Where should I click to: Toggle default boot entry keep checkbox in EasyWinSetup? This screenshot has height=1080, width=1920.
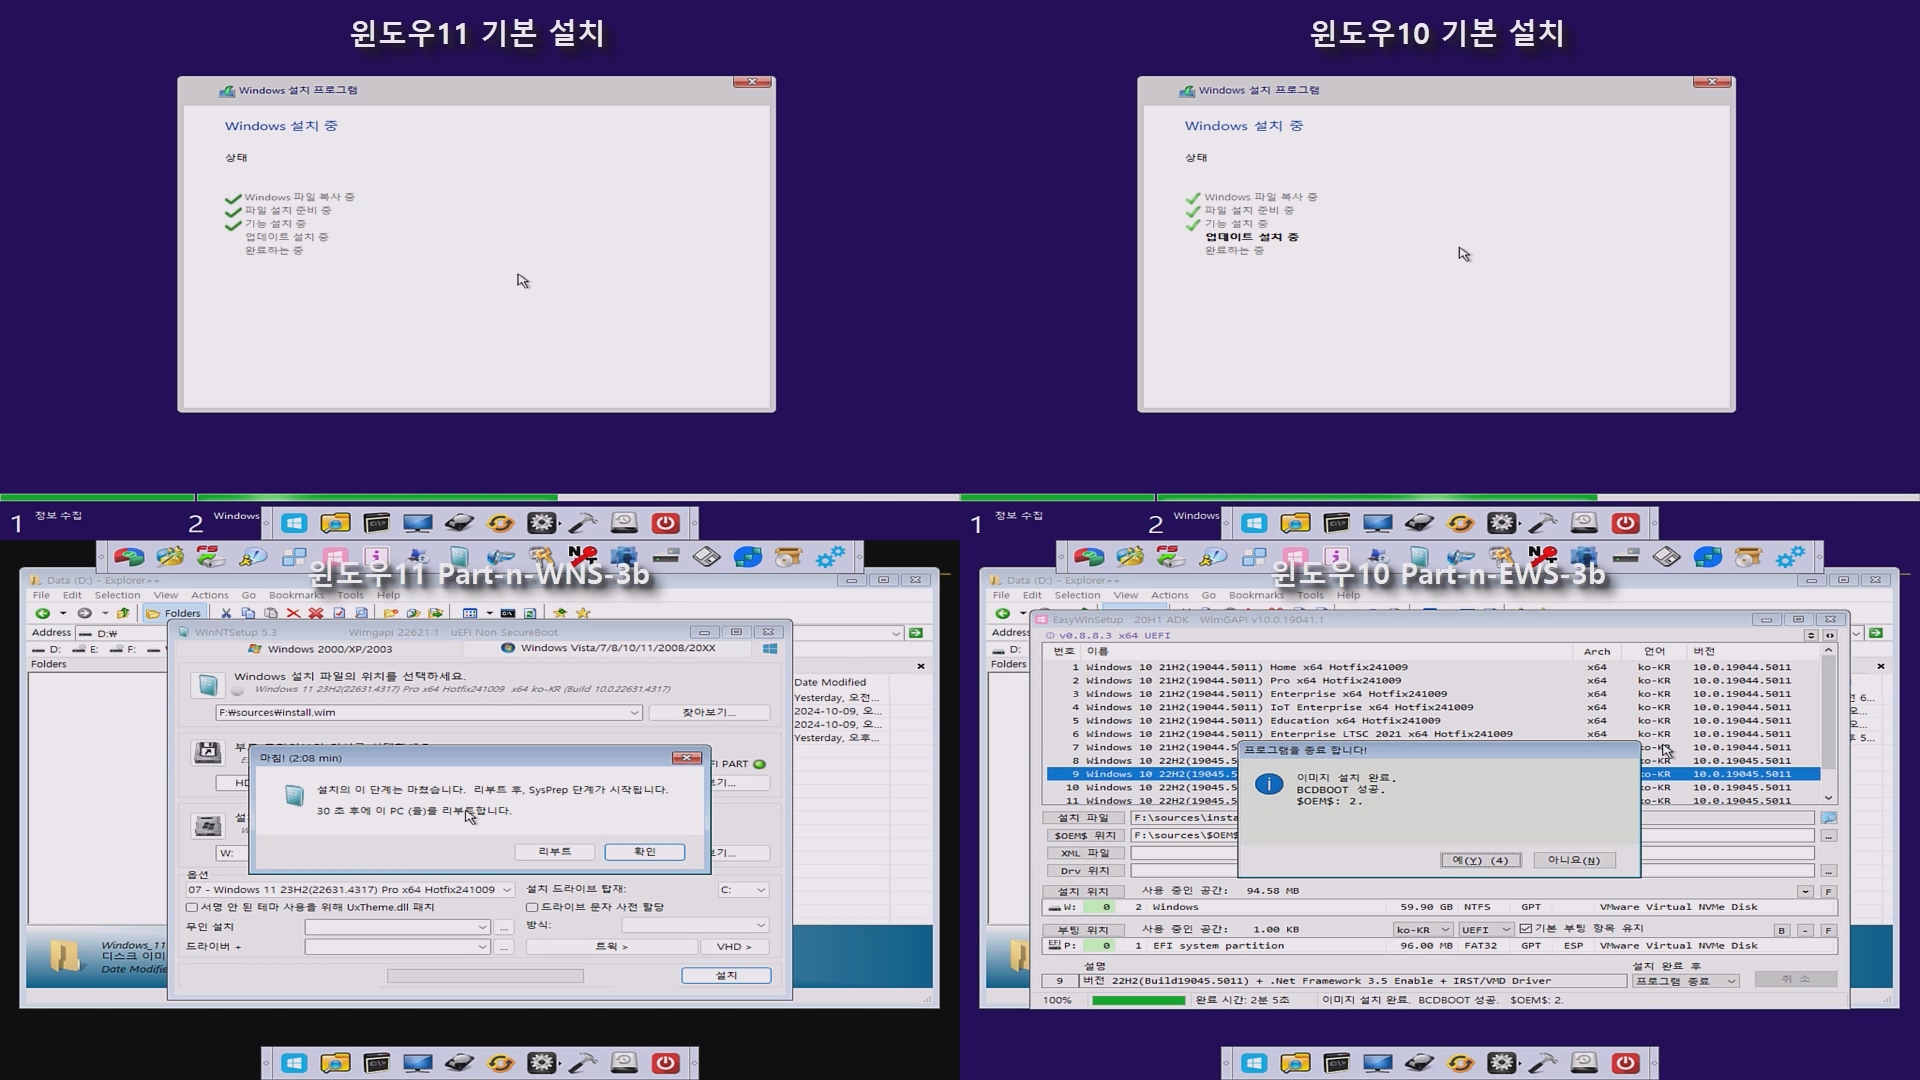(1526, 929)
